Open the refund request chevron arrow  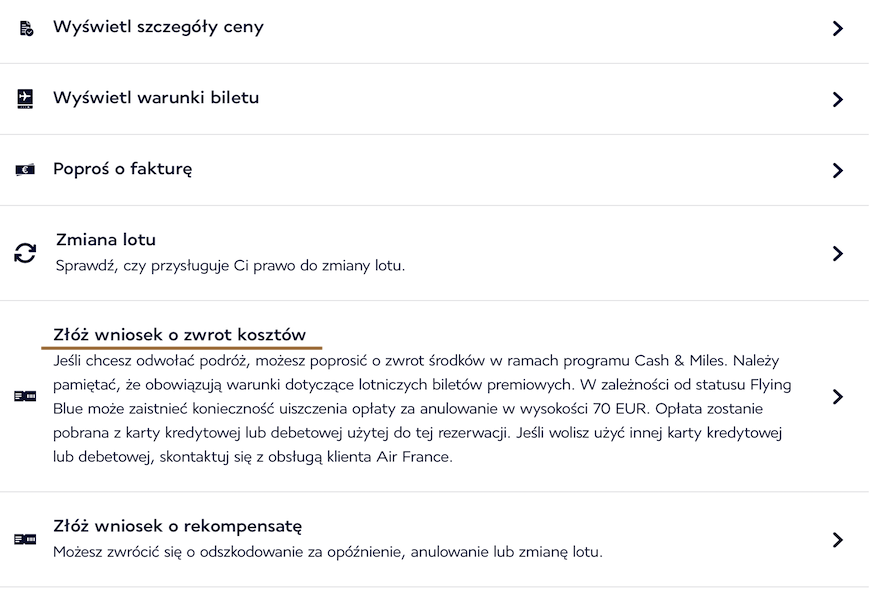click(837, 397)
